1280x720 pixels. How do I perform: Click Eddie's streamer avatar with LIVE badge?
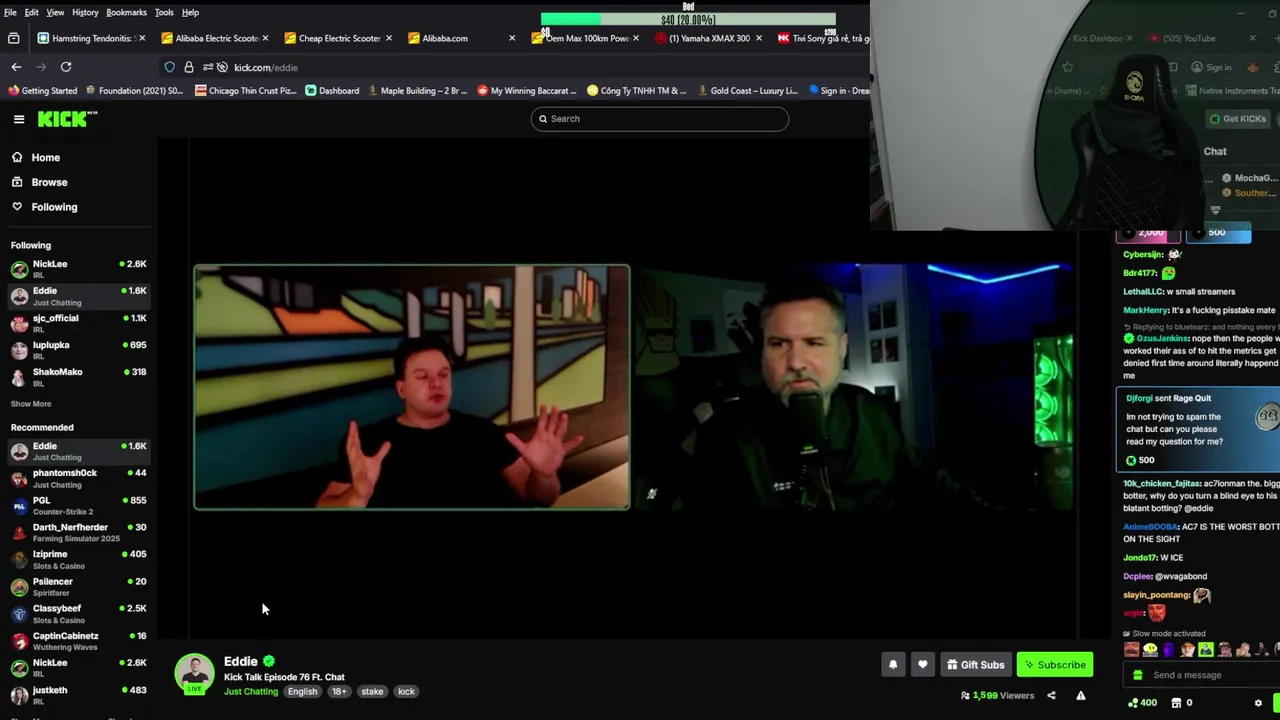(x=194, y=674)
